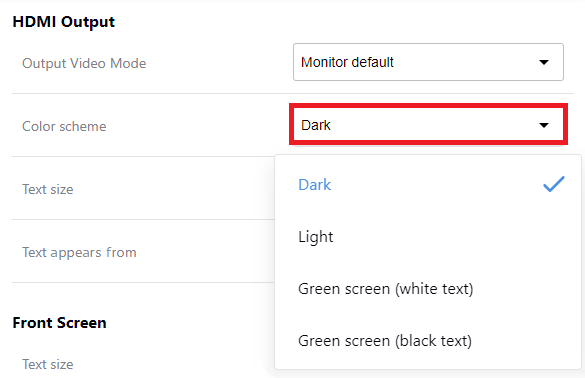Viewport: 585px width, 378px height.
Task: Click divider line below Output Video Mode row
Action: point(293,93)
